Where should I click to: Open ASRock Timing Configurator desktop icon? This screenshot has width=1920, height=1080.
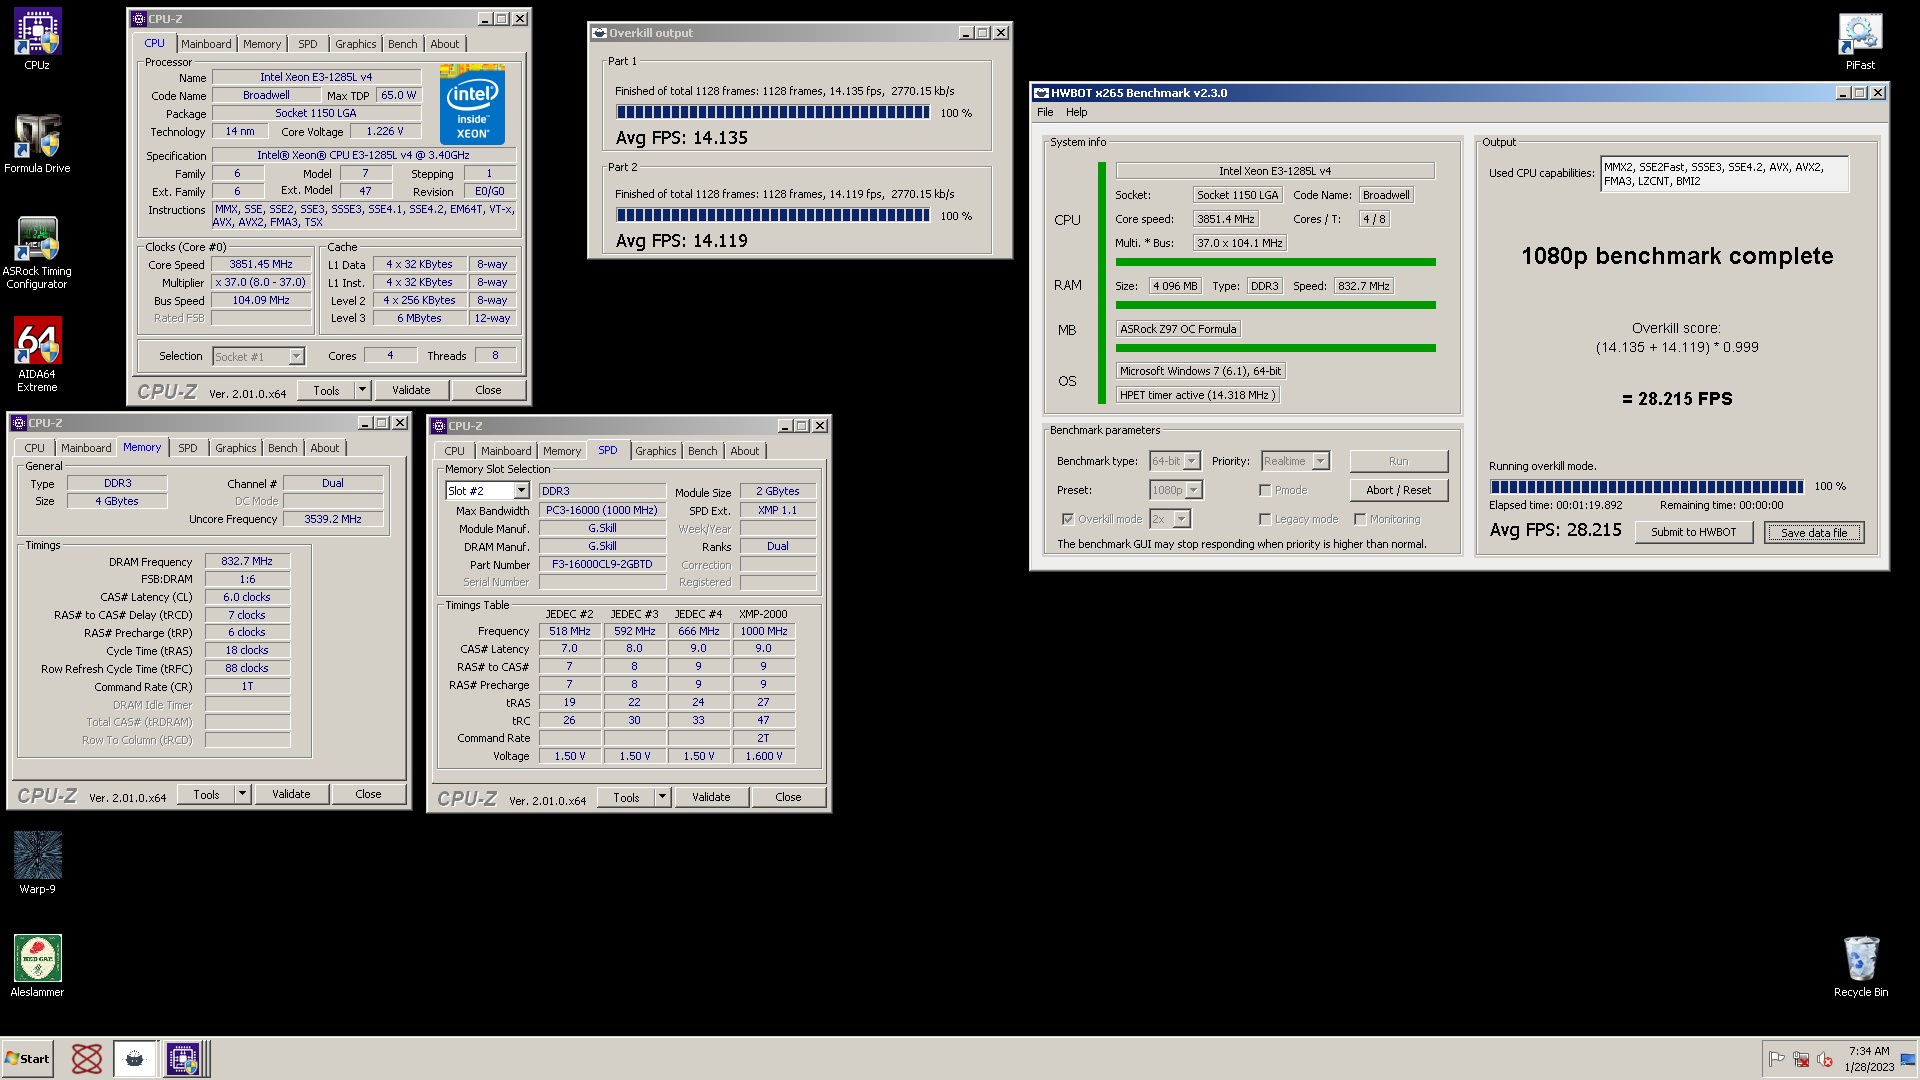point(37,253)
